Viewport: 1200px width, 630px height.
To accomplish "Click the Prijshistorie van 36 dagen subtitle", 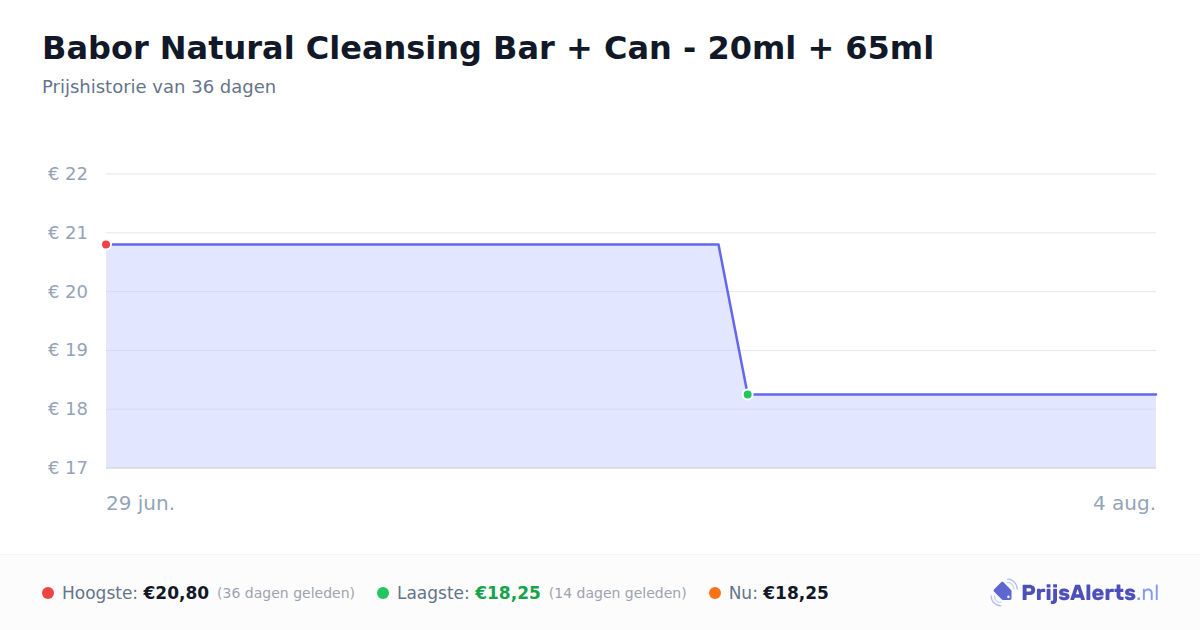I will click(159, 87).
